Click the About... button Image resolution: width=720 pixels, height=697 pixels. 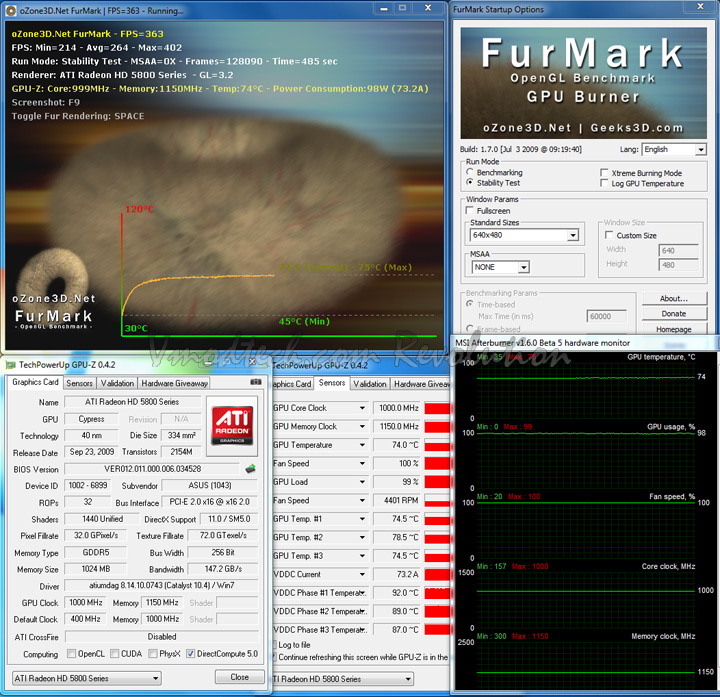[674, 298]
